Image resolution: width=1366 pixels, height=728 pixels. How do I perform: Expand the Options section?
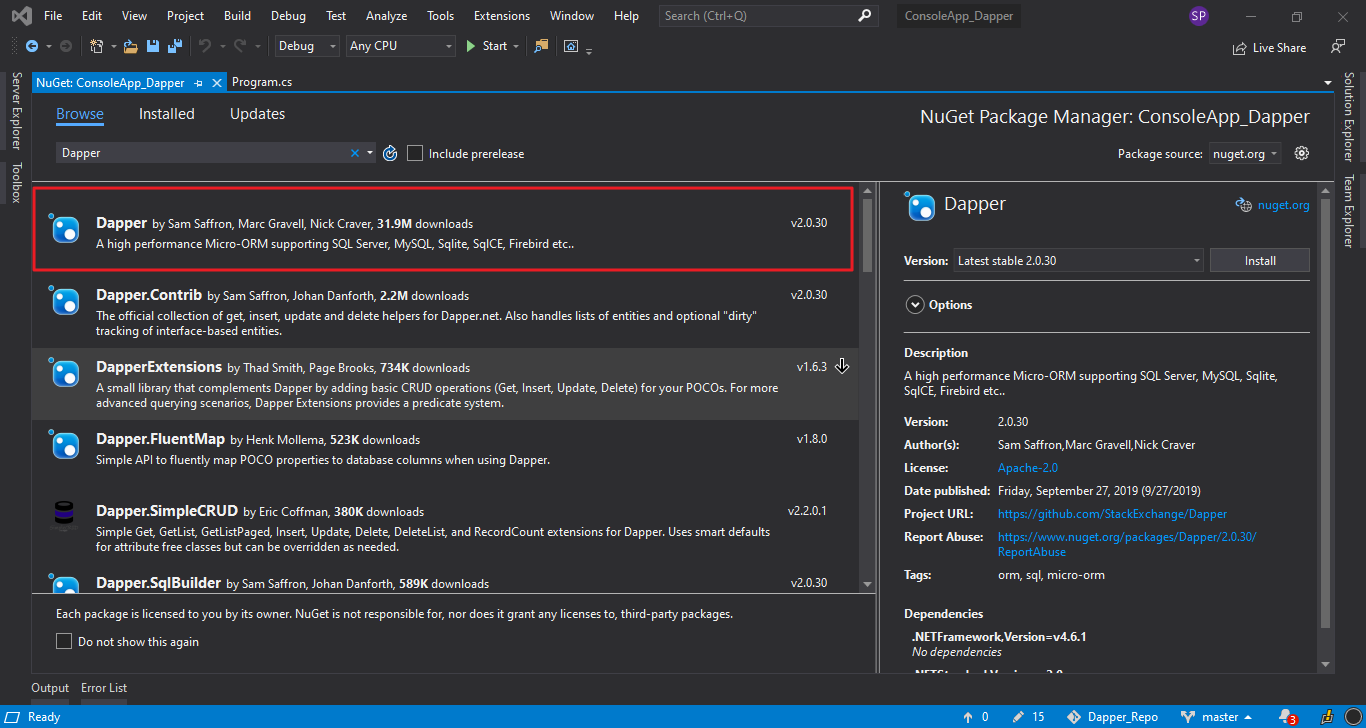[x=914, y=305]
